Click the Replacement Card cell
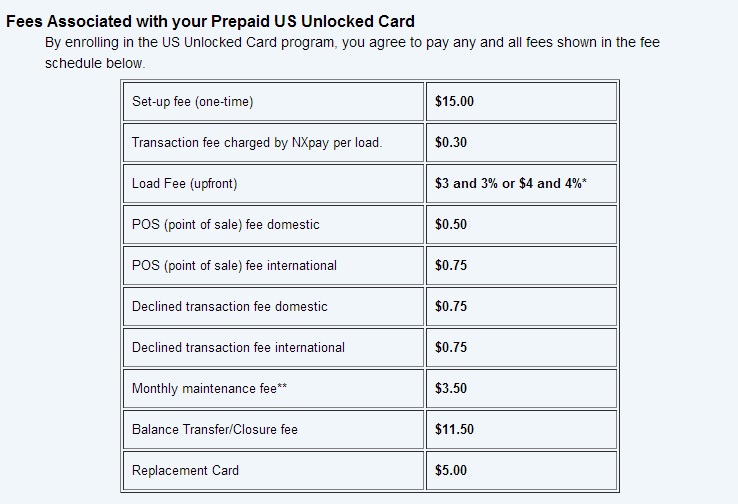Image resolution: width=738 pixels, height=504 pixels. click(x=186, y=471)
